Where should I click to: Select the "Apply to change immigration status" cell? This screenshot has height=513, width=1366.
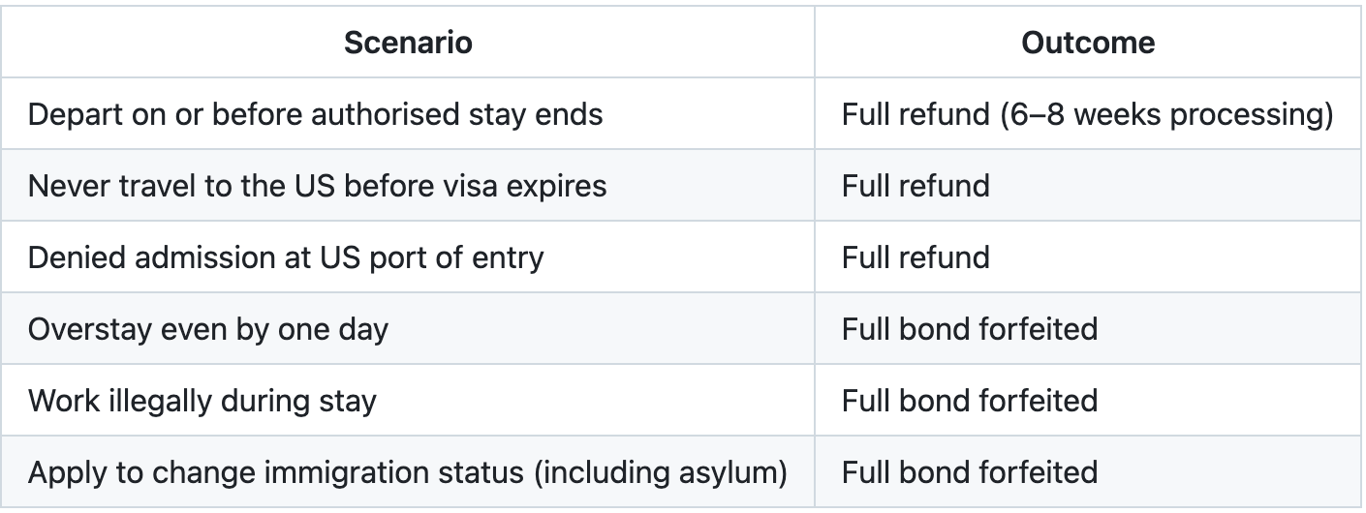(407, 471)
